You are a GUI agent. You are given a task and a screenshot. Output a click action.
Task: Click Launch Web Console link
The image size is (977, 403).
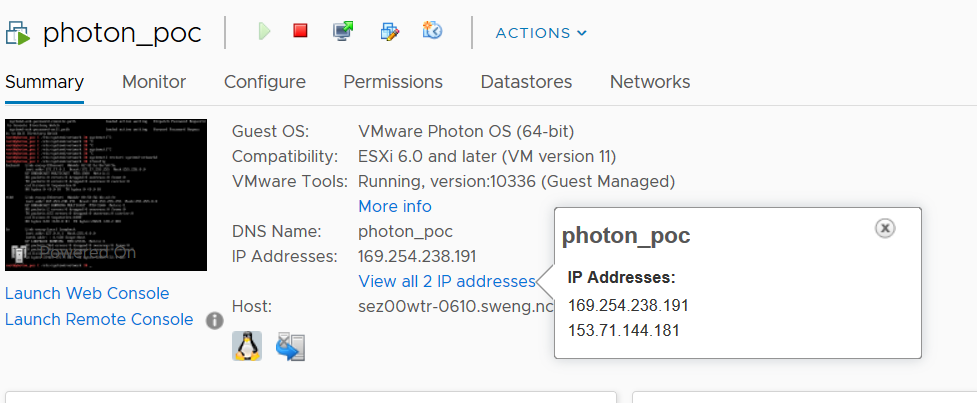[x=87, y=293]
